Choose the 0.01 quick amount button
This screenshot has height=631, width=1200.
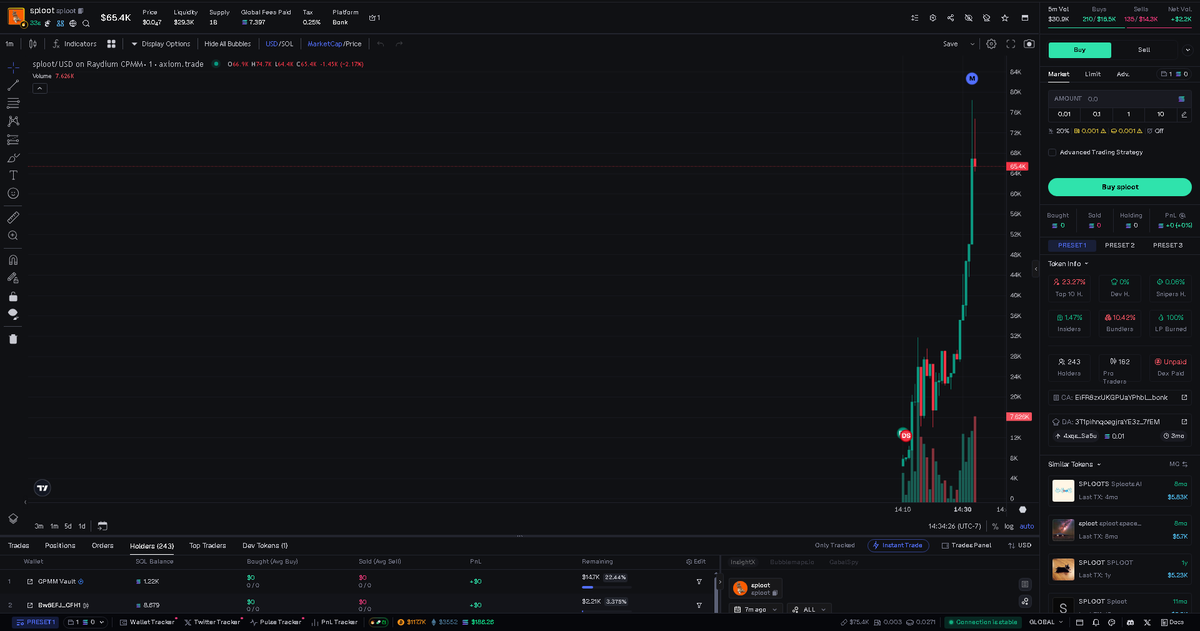coord(1064,114)
